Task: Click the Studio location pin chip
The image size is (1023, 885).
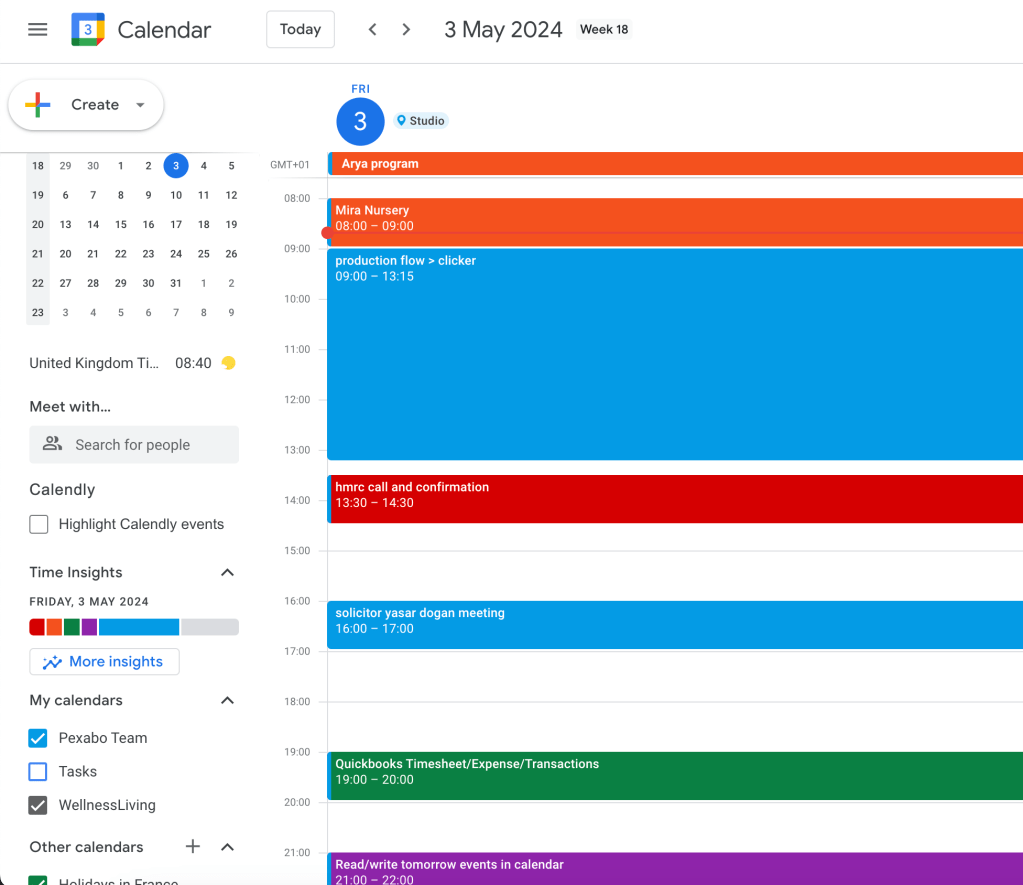Action: click(x=421, y=121)
